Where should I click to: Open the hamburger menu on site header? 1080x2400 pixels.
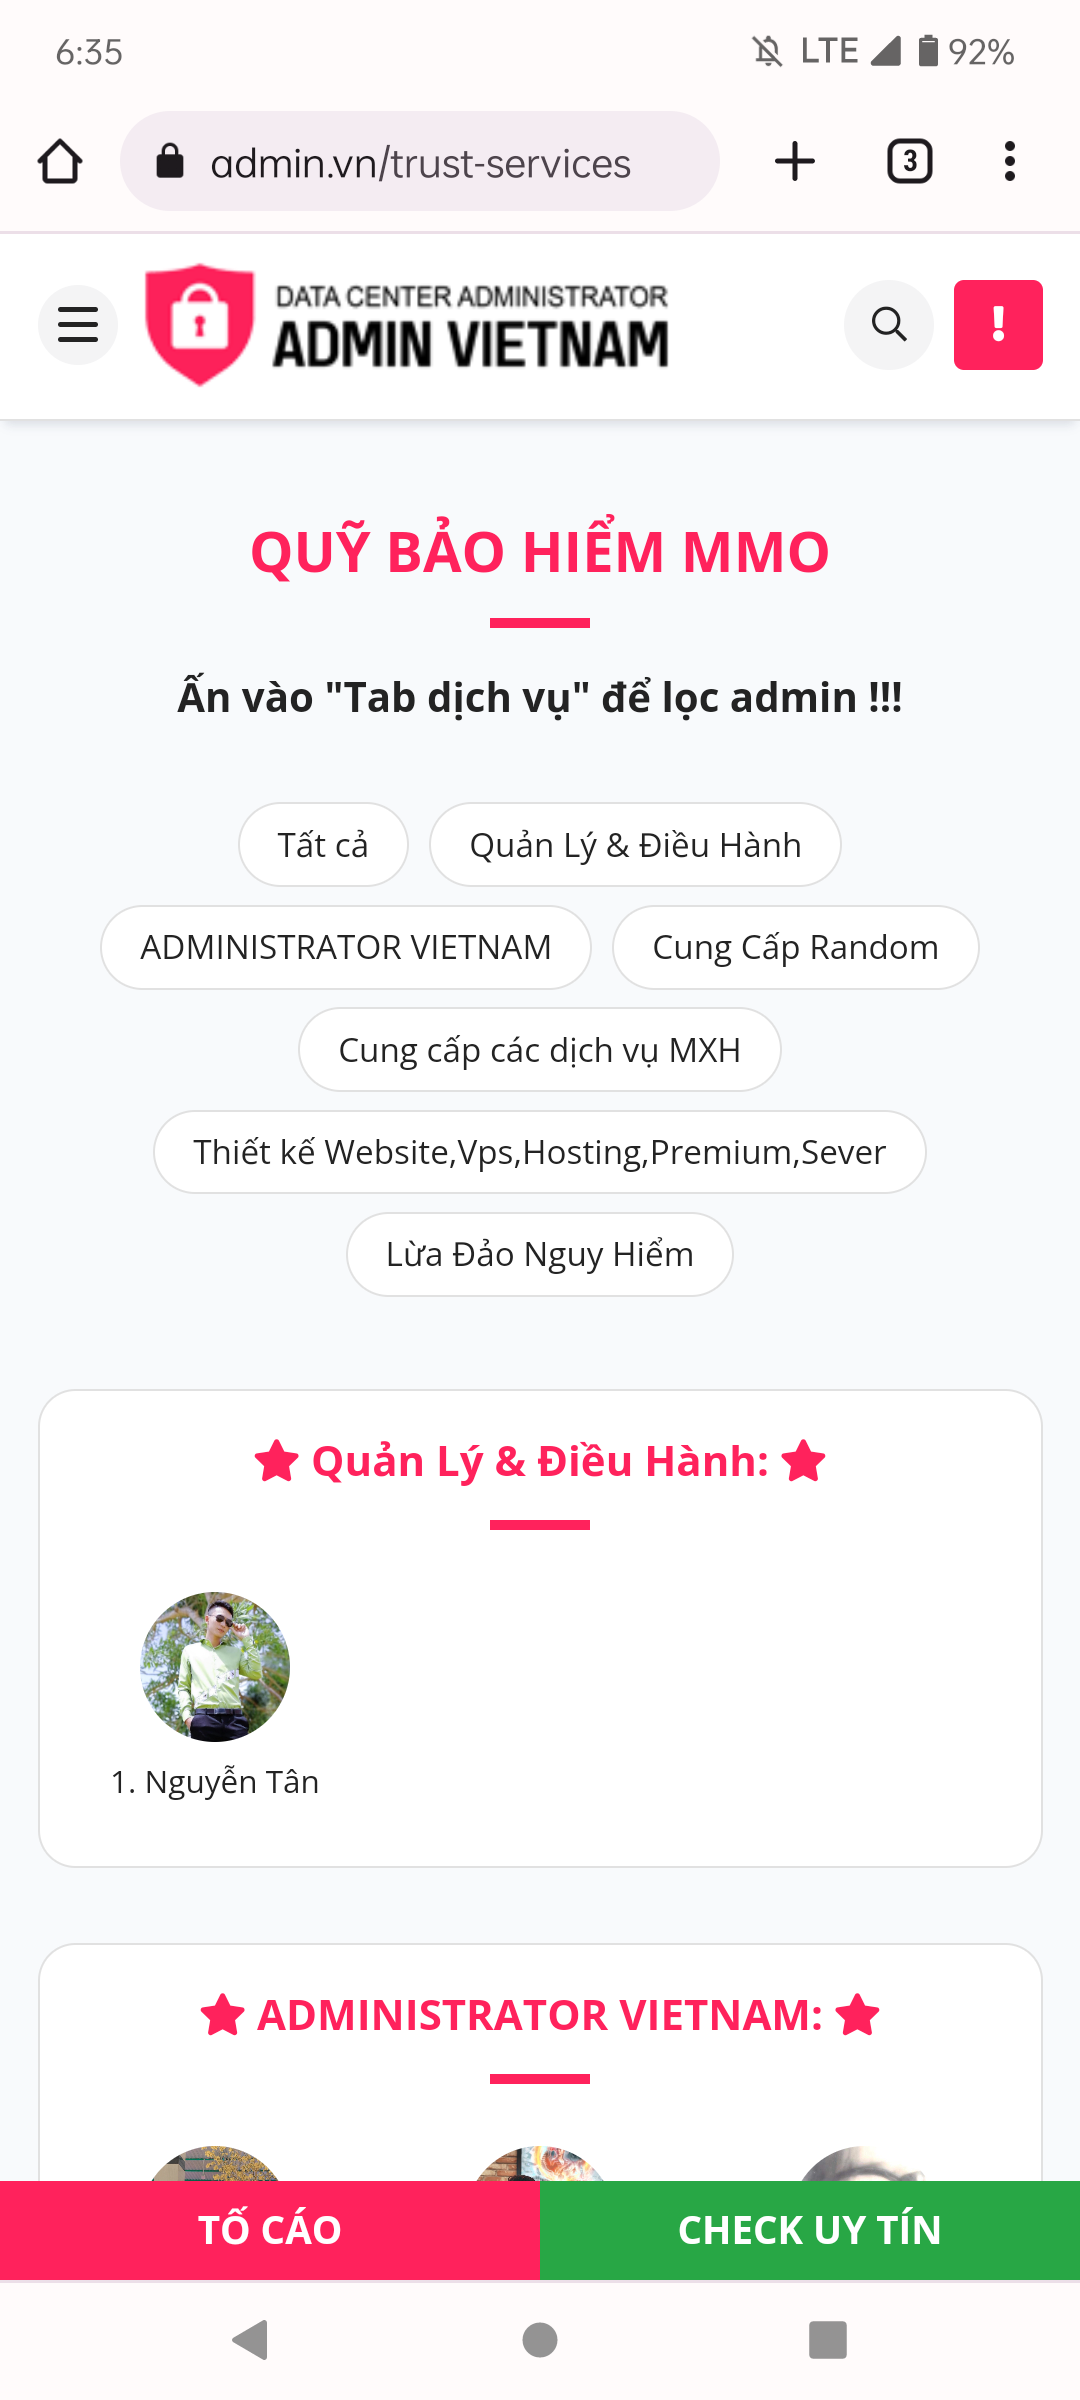(x=78, y=325)
